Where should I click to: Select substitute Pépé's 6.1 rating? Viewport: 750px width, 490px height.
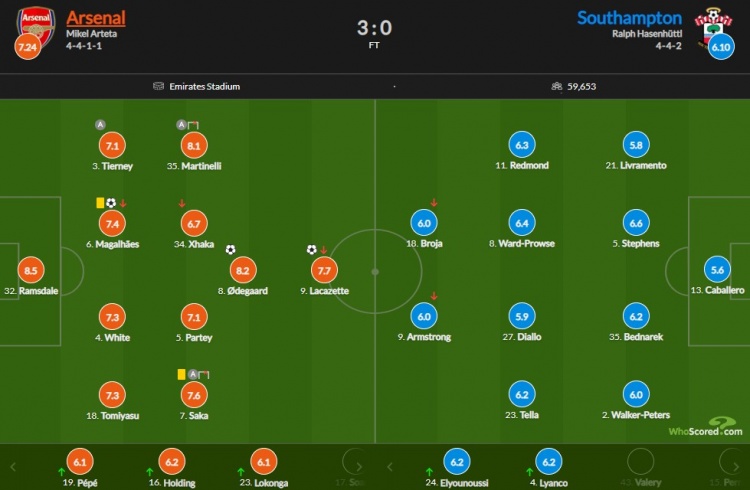[80, 462]
